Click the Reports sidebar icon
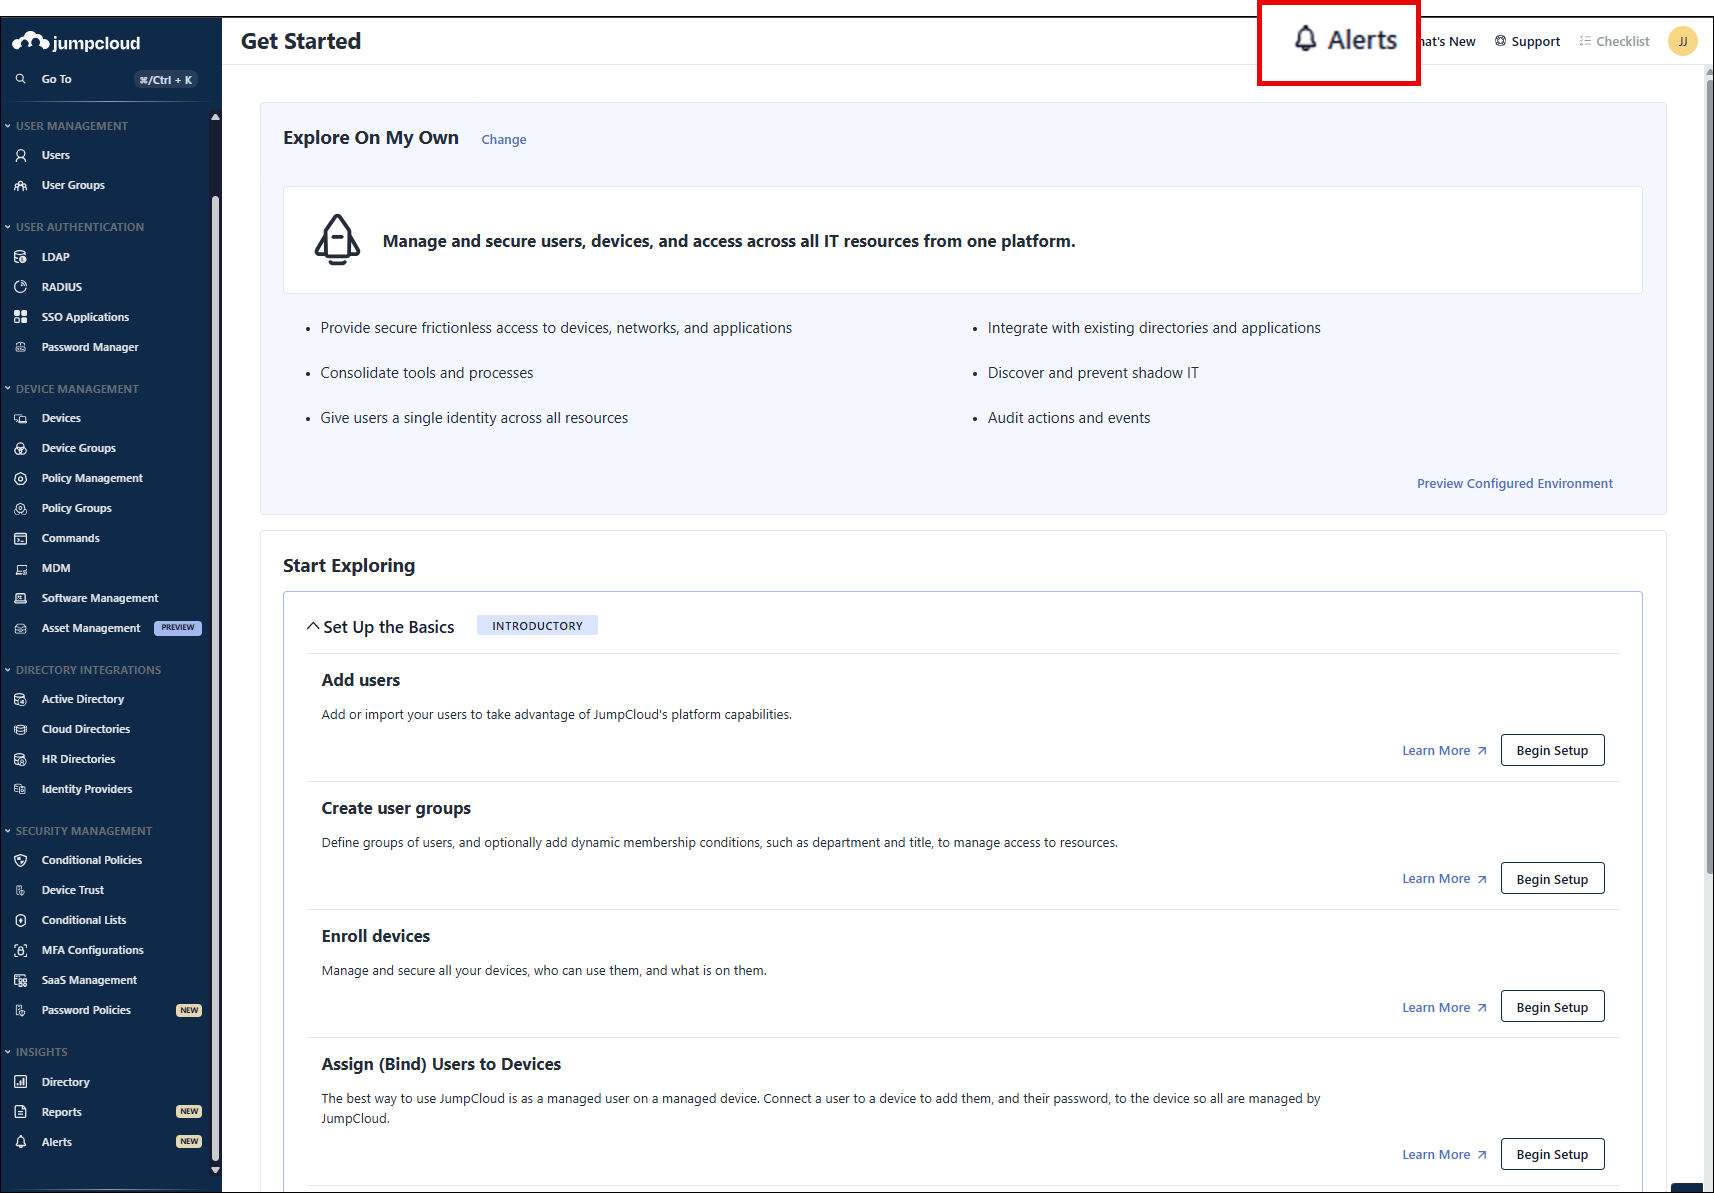The image size is (1714, 1193). pos(21,1112)
